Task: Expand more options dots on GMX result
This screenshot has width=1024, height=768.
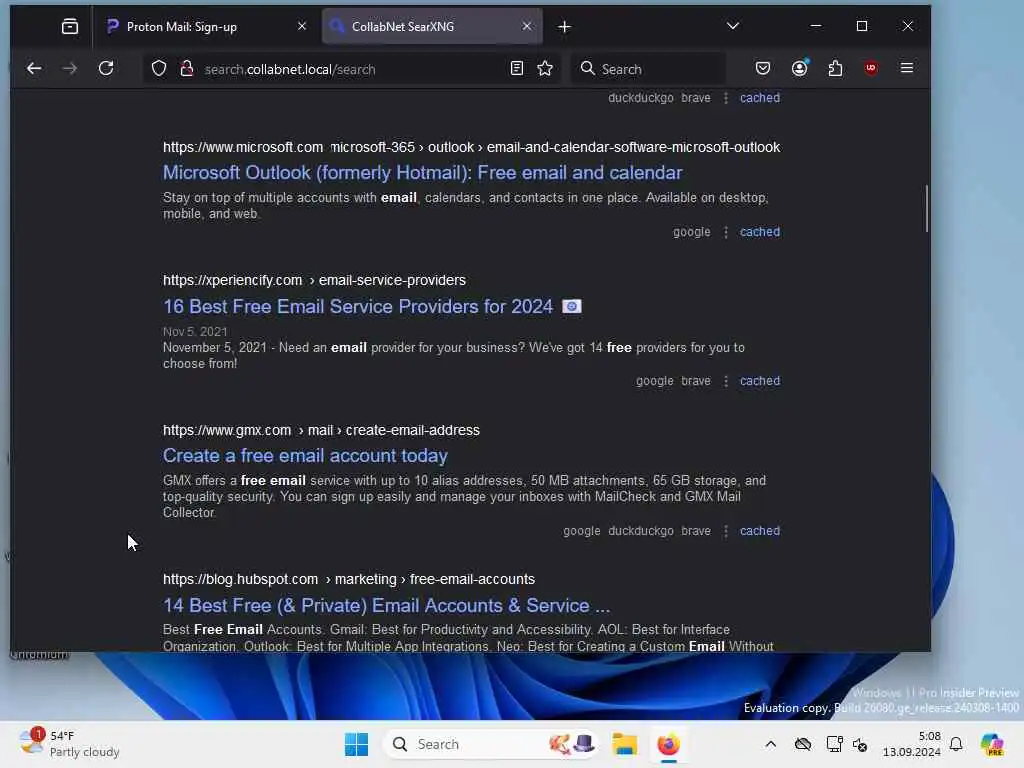Action: point(726,531)
